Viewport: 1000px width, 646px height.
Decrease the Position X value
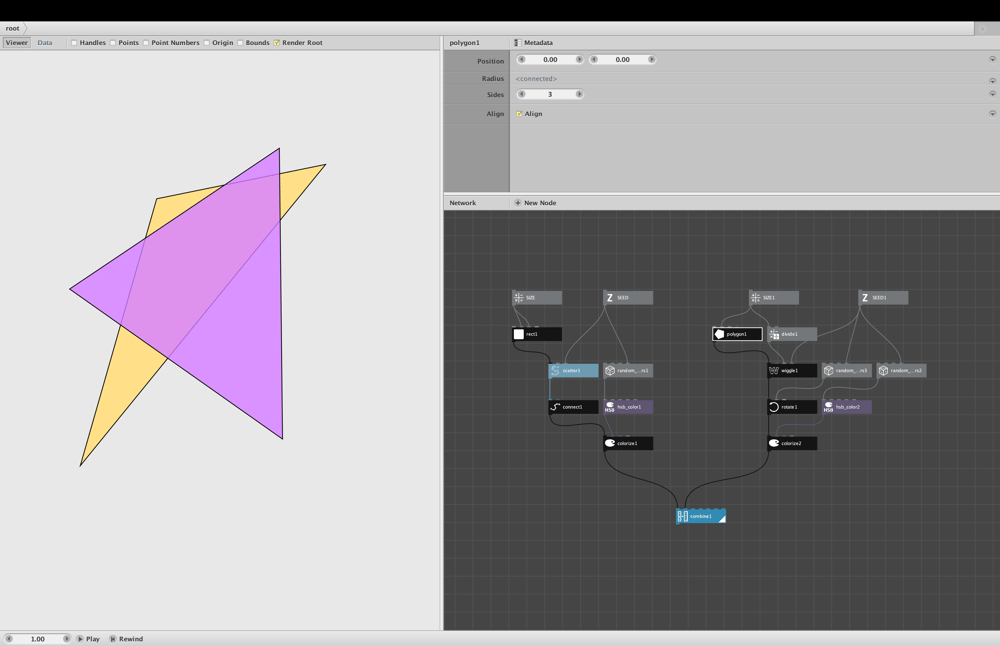522,59
